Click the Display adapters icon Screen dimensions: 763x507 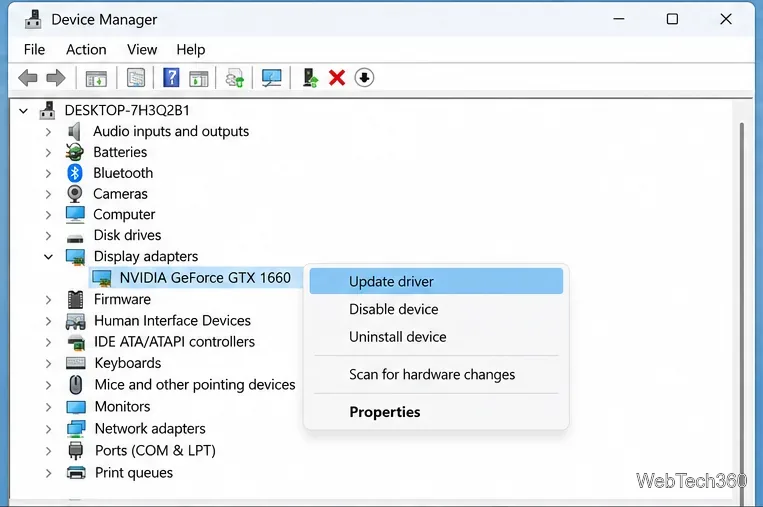point(75,257)
